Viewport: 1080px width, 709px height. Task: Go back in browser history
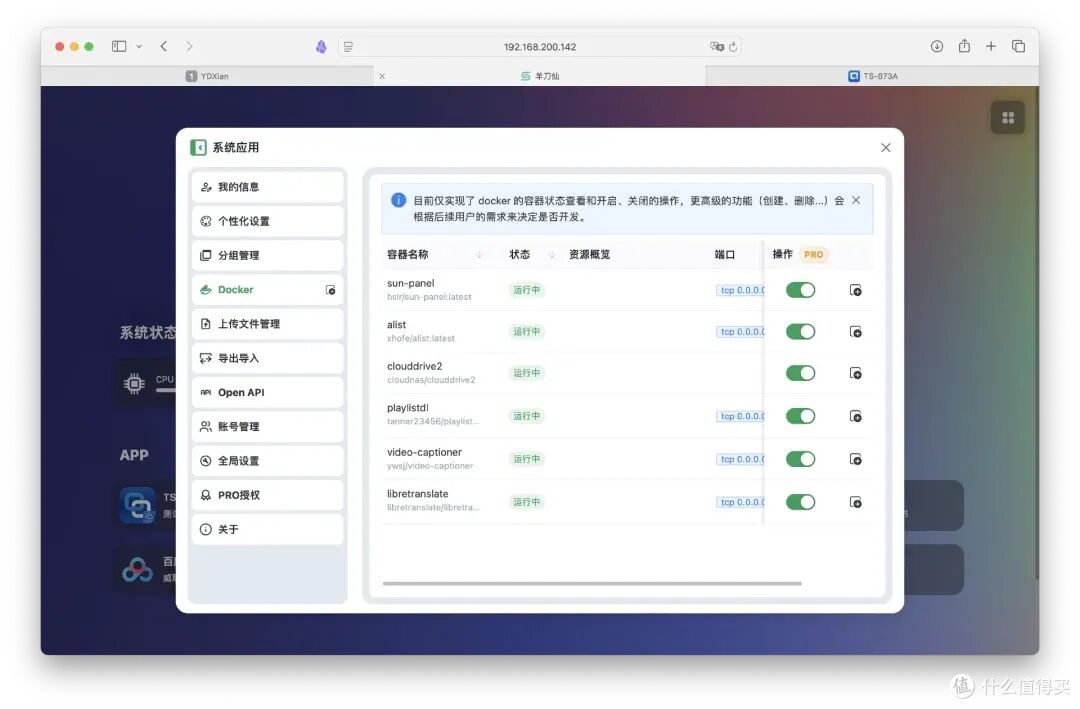164,46
